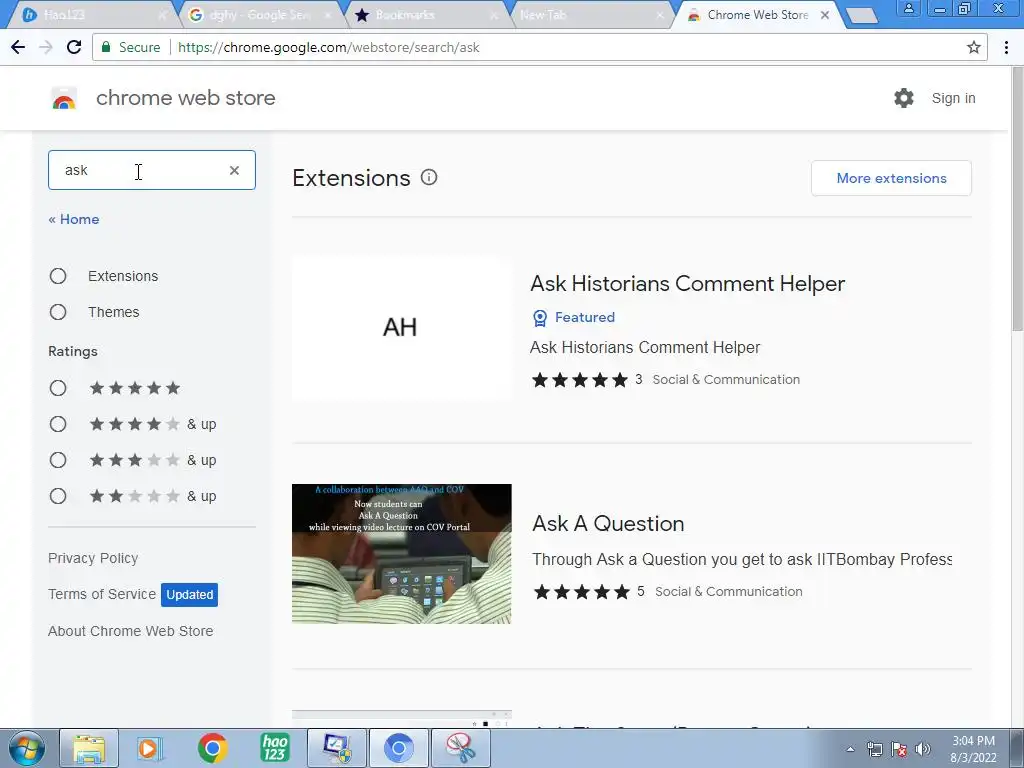Open File Explorer from the taskbar
This screenshot has height=768, width=1024.
(x=89, y=748)
